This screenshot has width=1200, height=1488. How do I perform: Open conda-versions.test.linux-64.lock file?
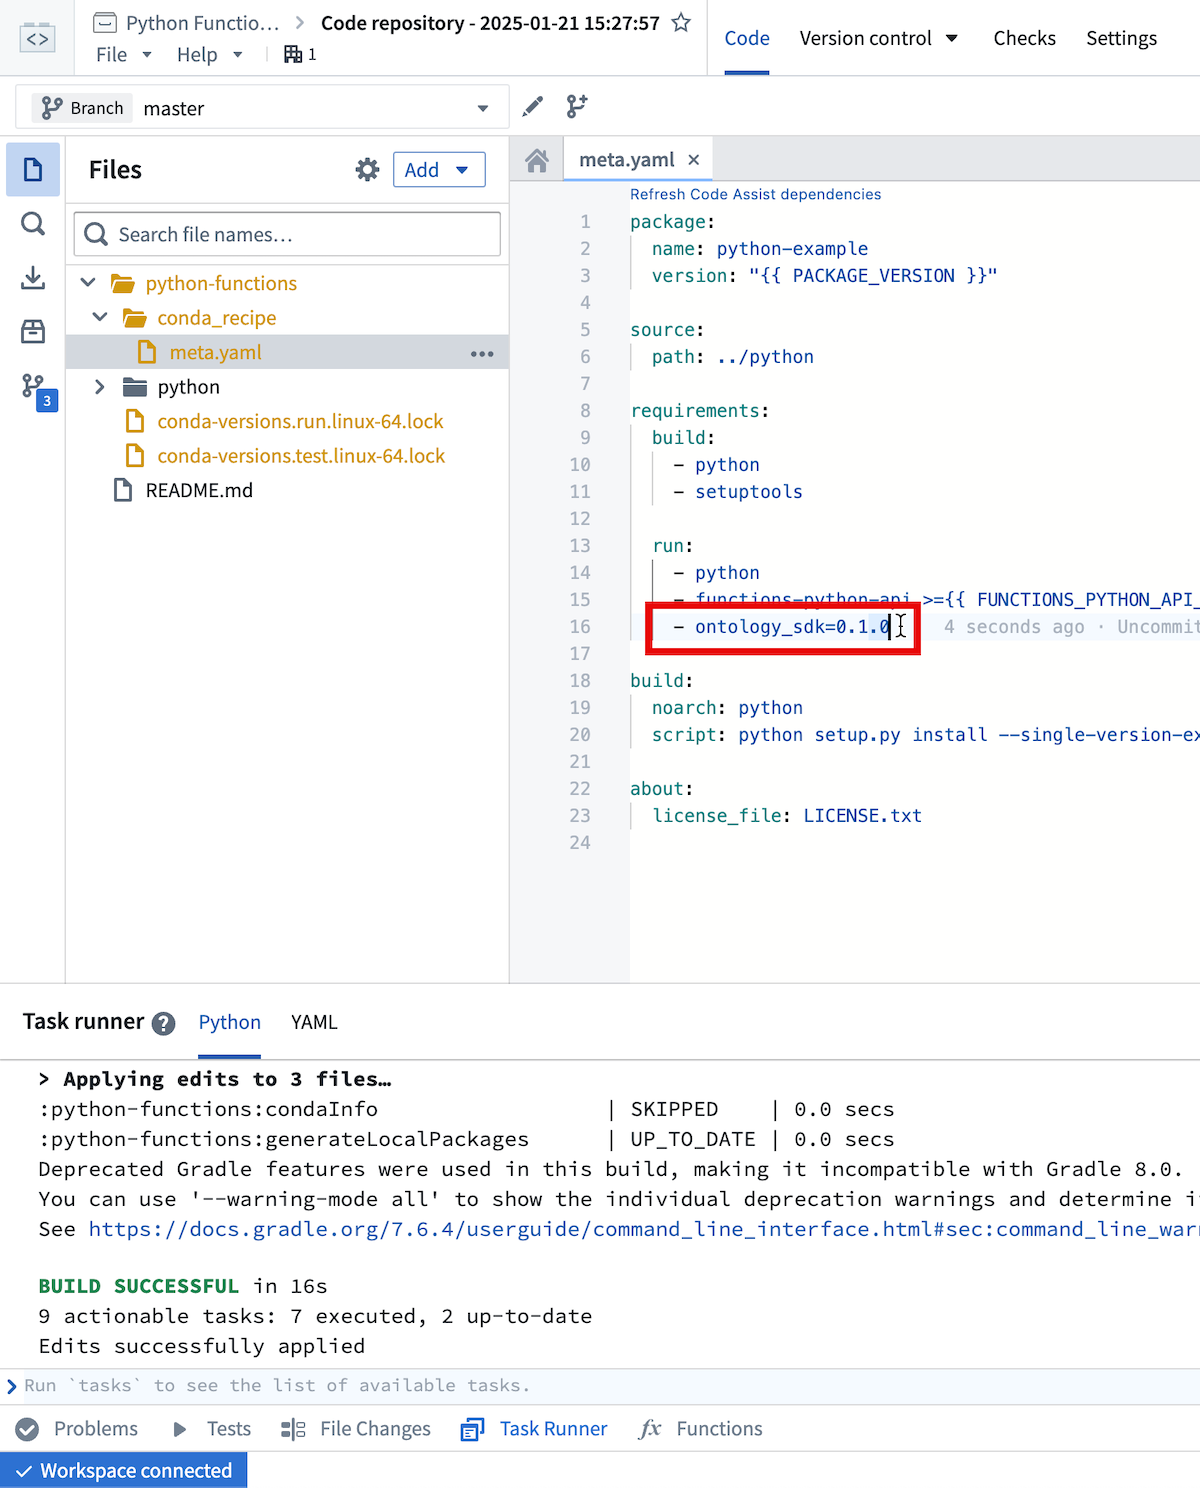[301, 456]
